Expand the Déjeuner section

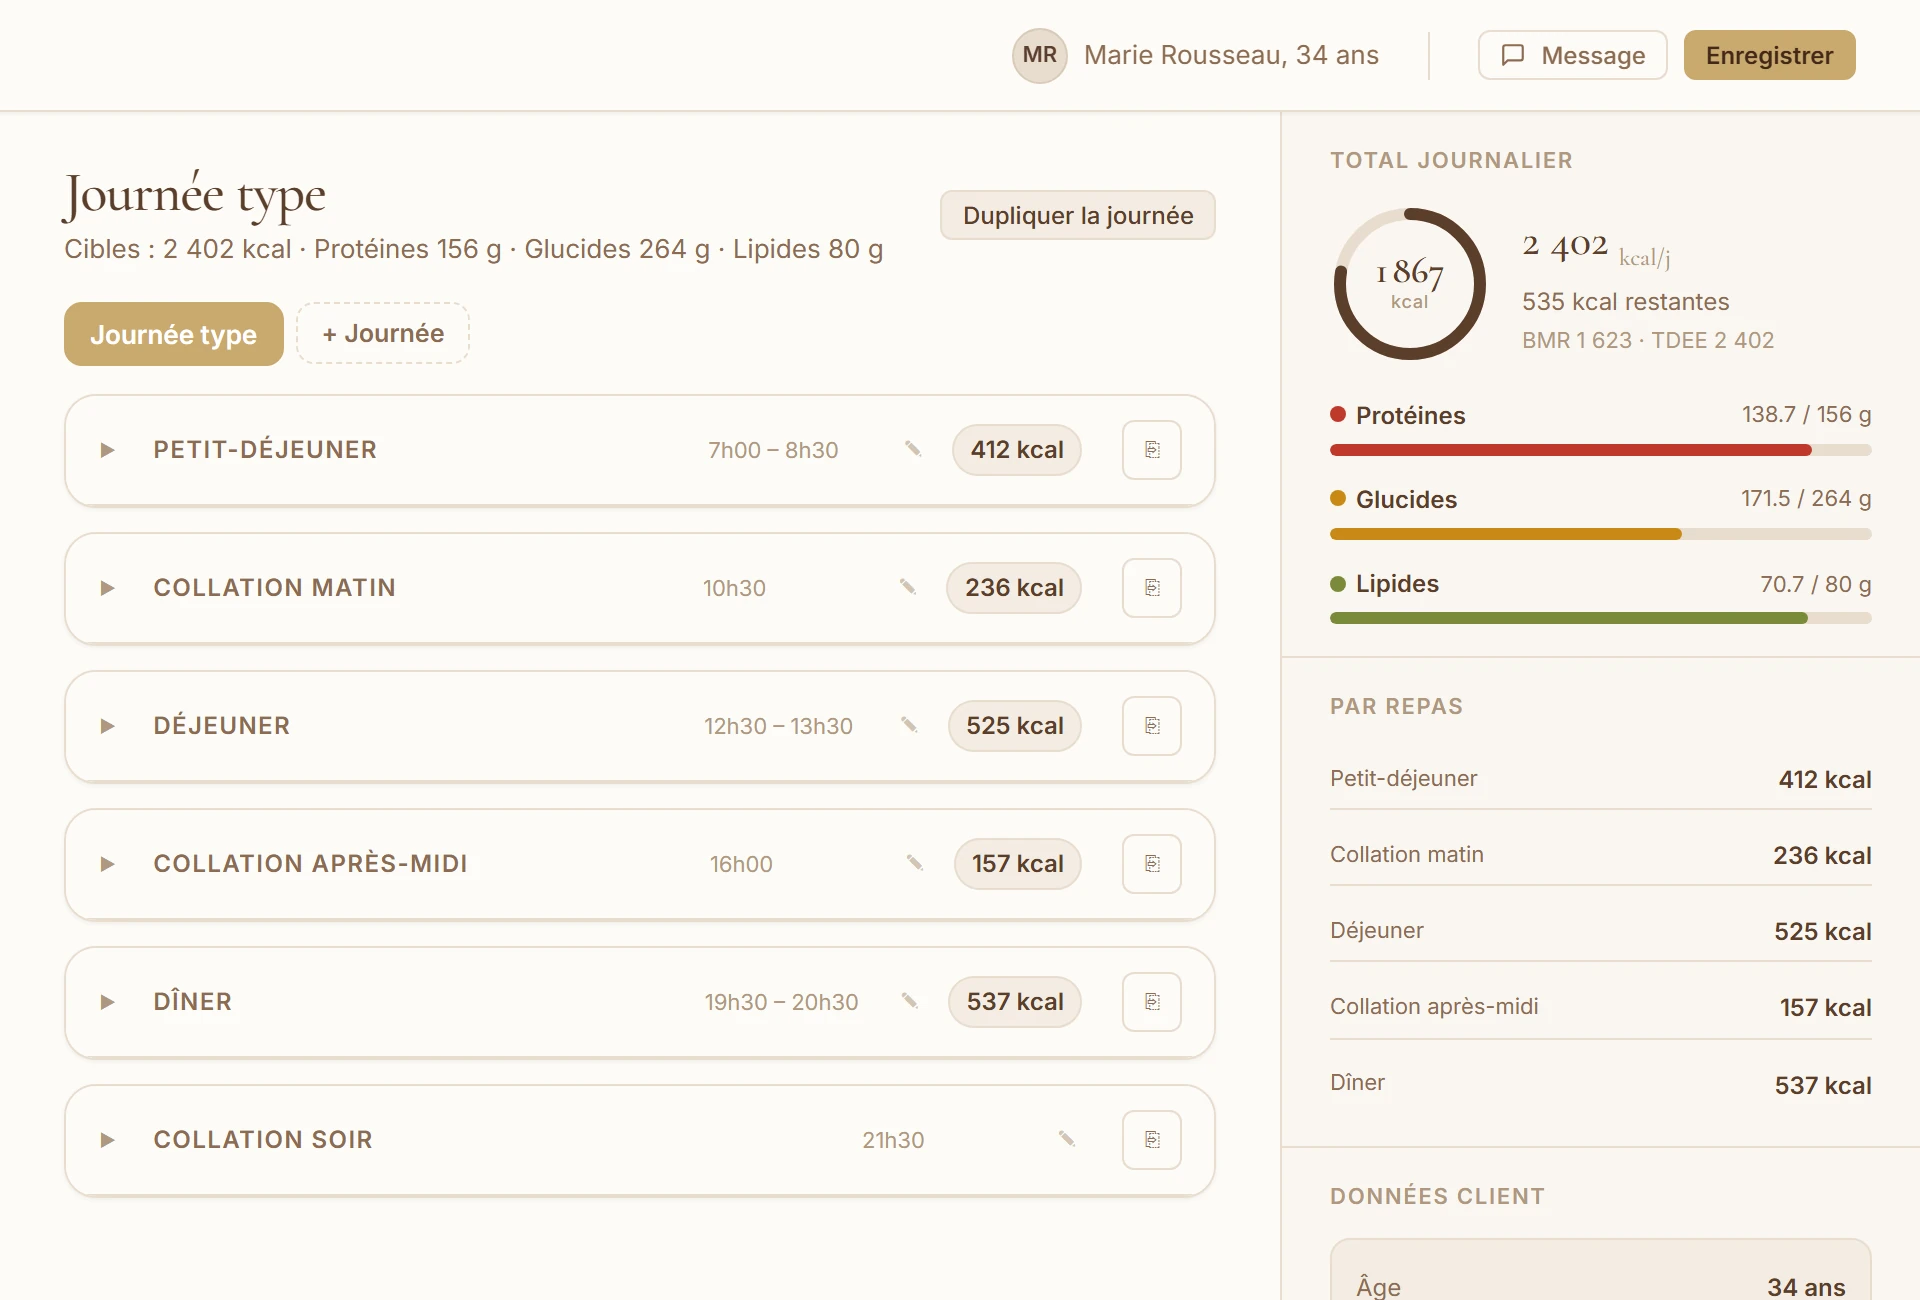[x=107, y=726]
